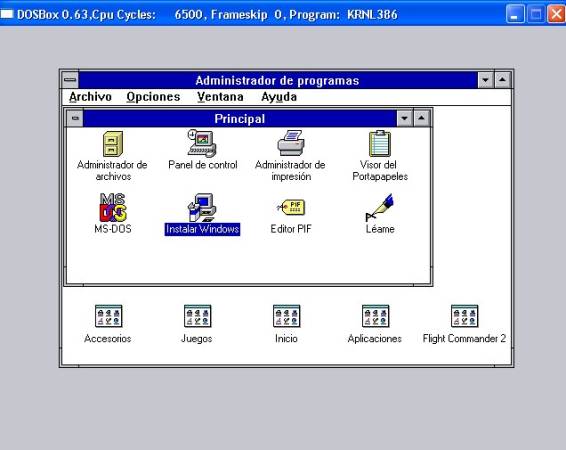Minimize the Principal group window
Viewport: 566px width, 450px height.
pos(404,118)
